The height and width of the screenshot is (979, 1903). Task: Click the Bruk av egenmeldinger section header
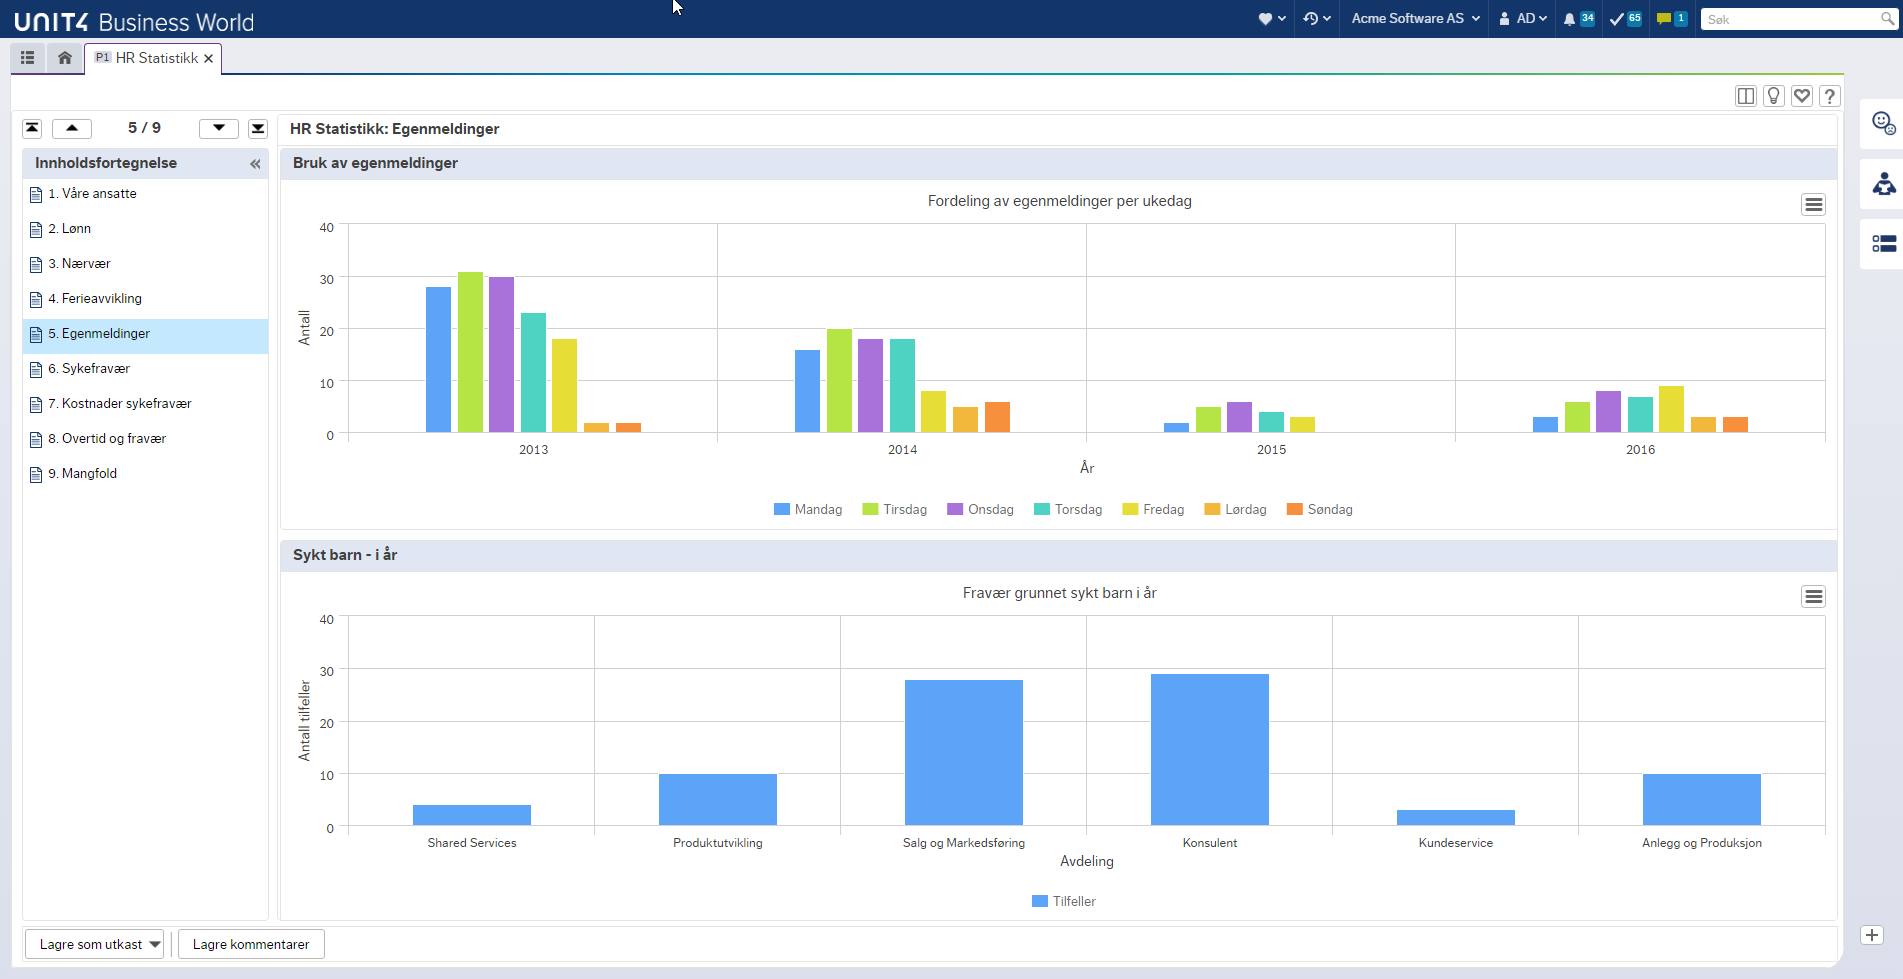1058,164
